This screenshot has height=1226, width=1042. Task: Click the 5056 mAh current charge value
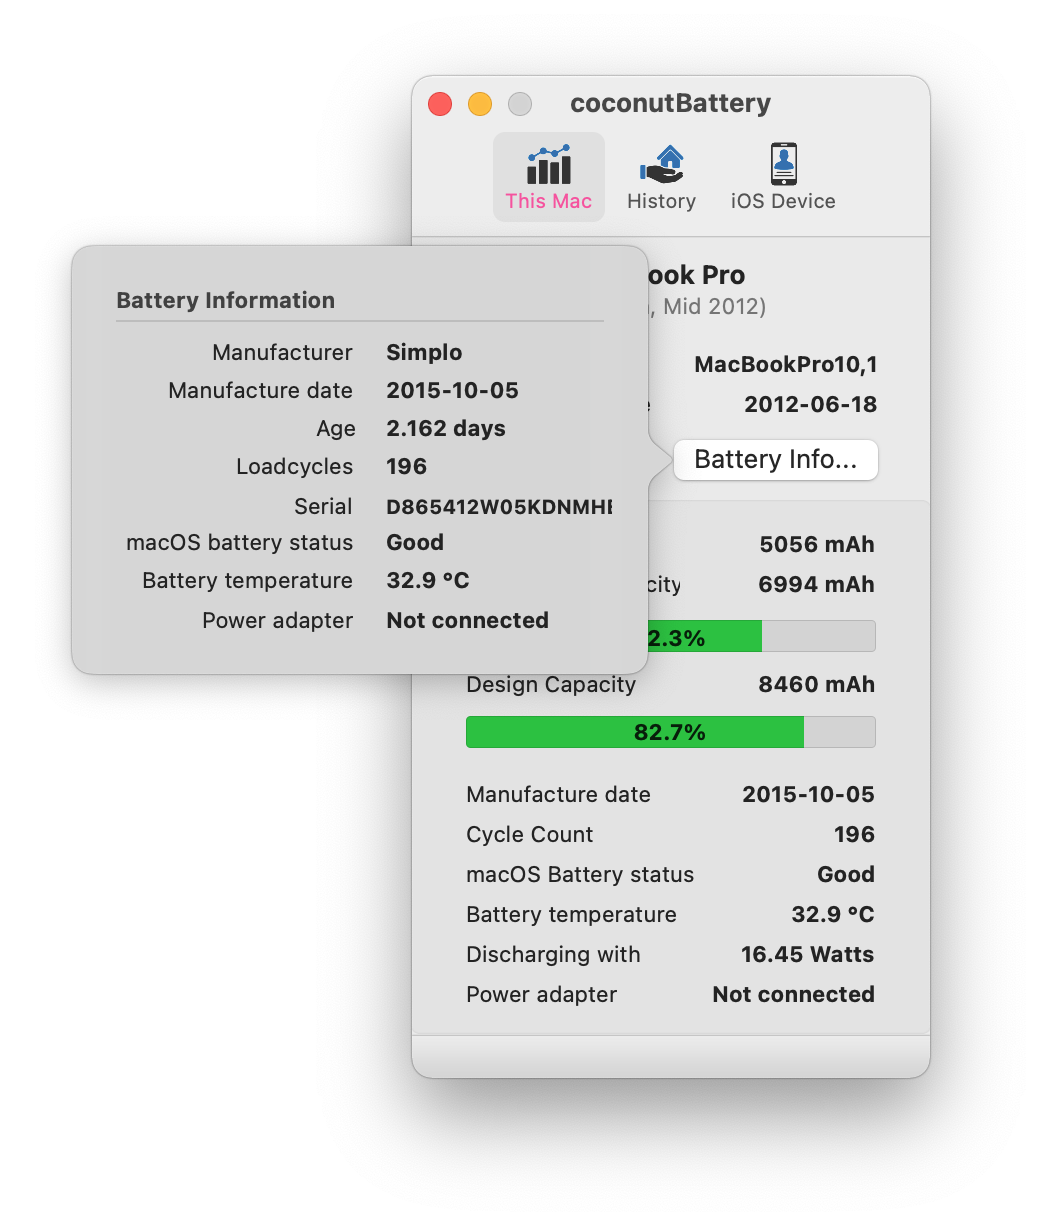point(817,544)
